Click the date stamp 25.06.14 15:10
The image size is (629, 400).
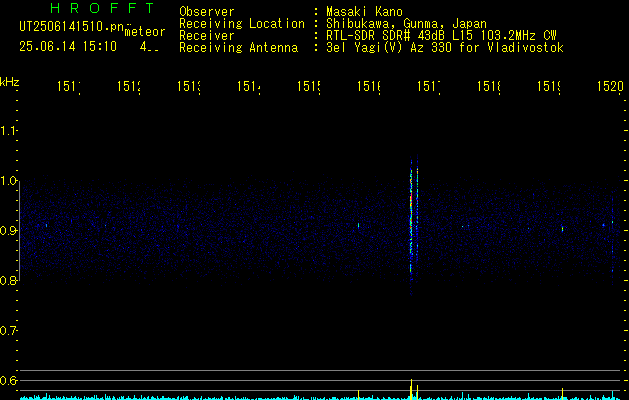tap(68, 47)
